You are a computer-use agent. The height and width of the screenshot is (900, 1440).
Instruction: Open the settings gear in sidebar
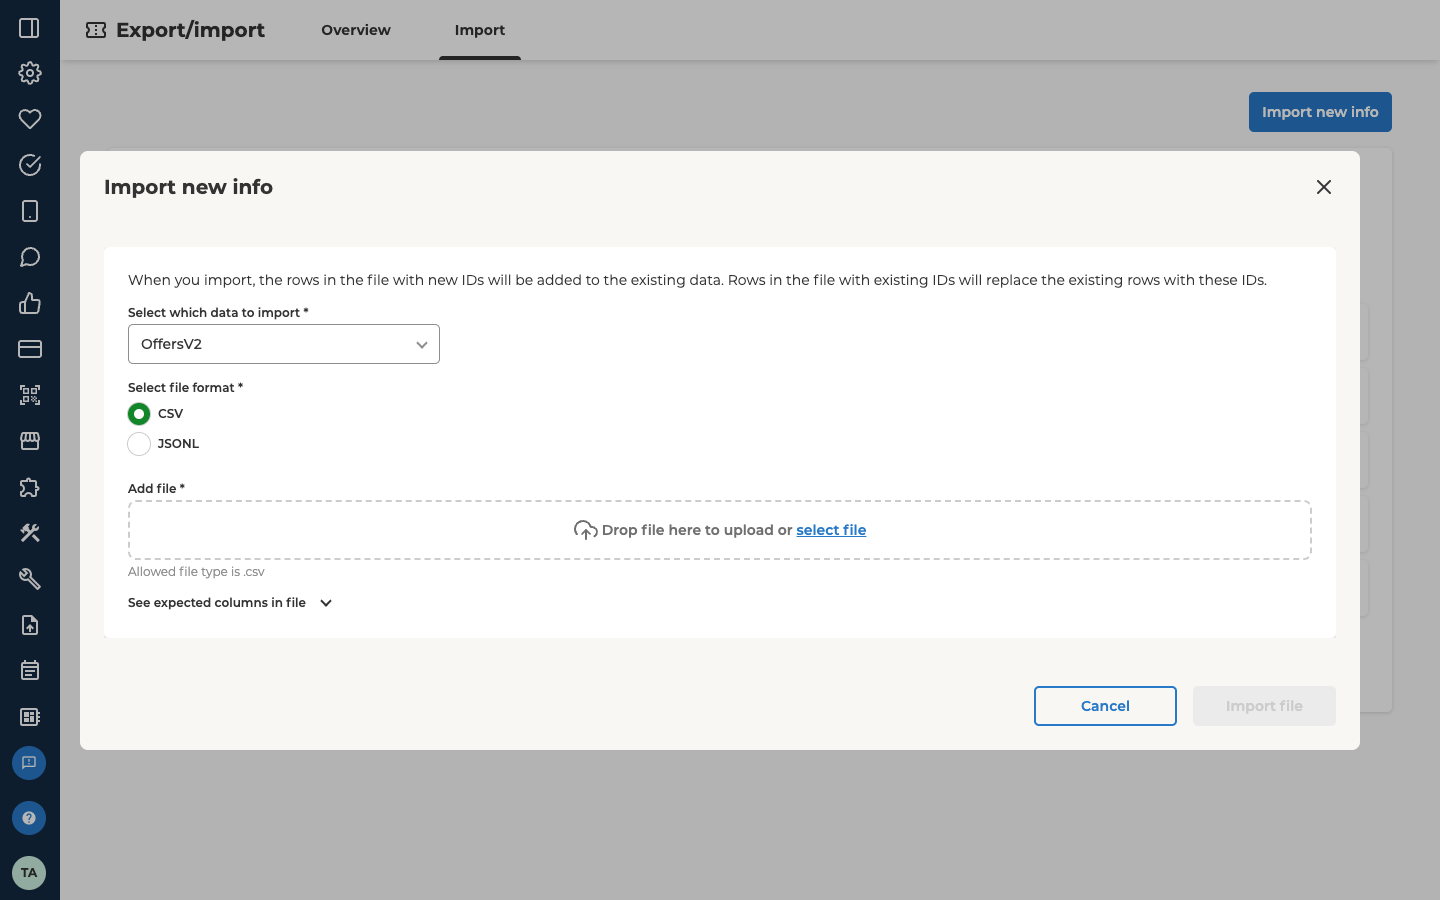(29, 73)
